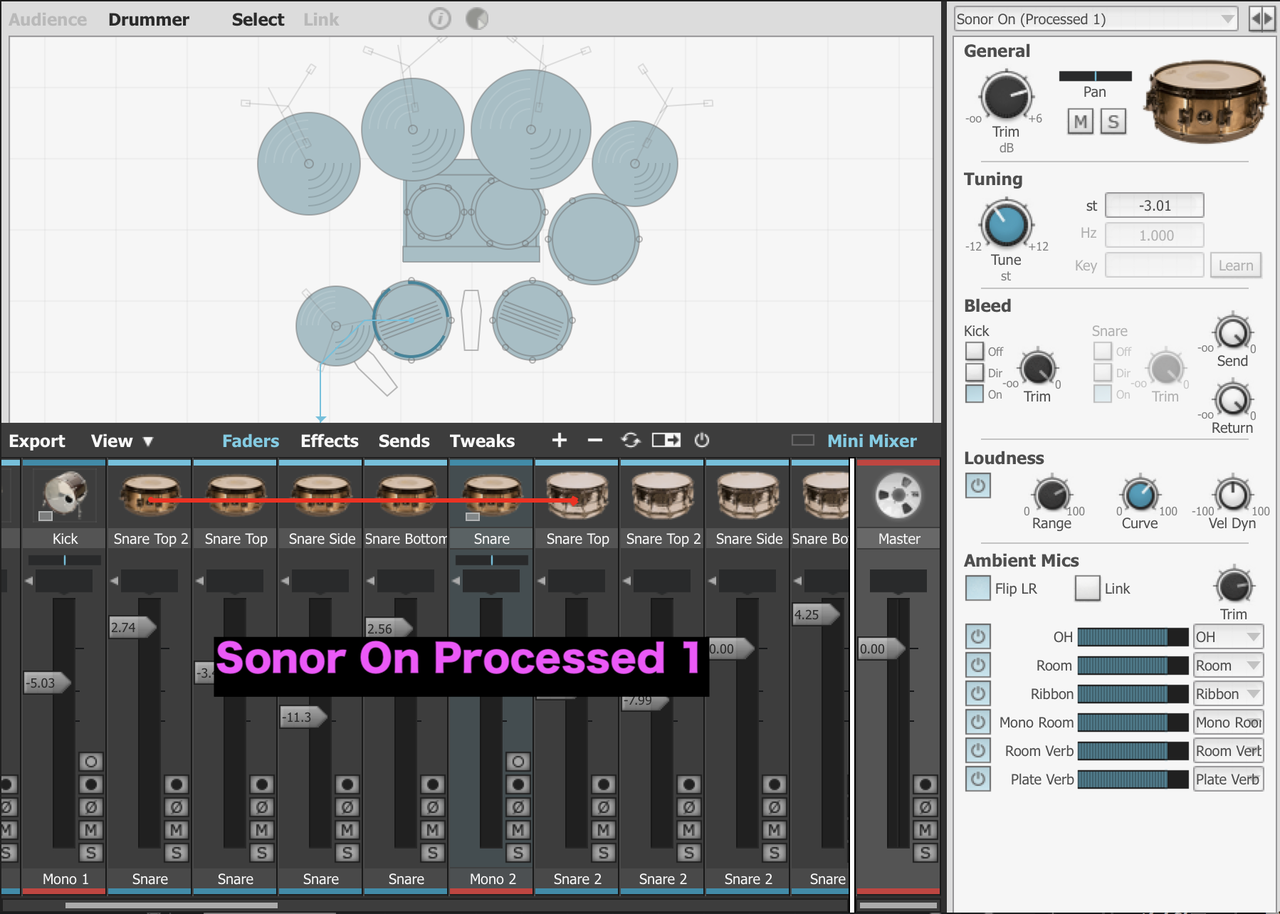Click the left arrow beside the drum name dropdown
This screenshot has width=1280, height=914.
1255,19
